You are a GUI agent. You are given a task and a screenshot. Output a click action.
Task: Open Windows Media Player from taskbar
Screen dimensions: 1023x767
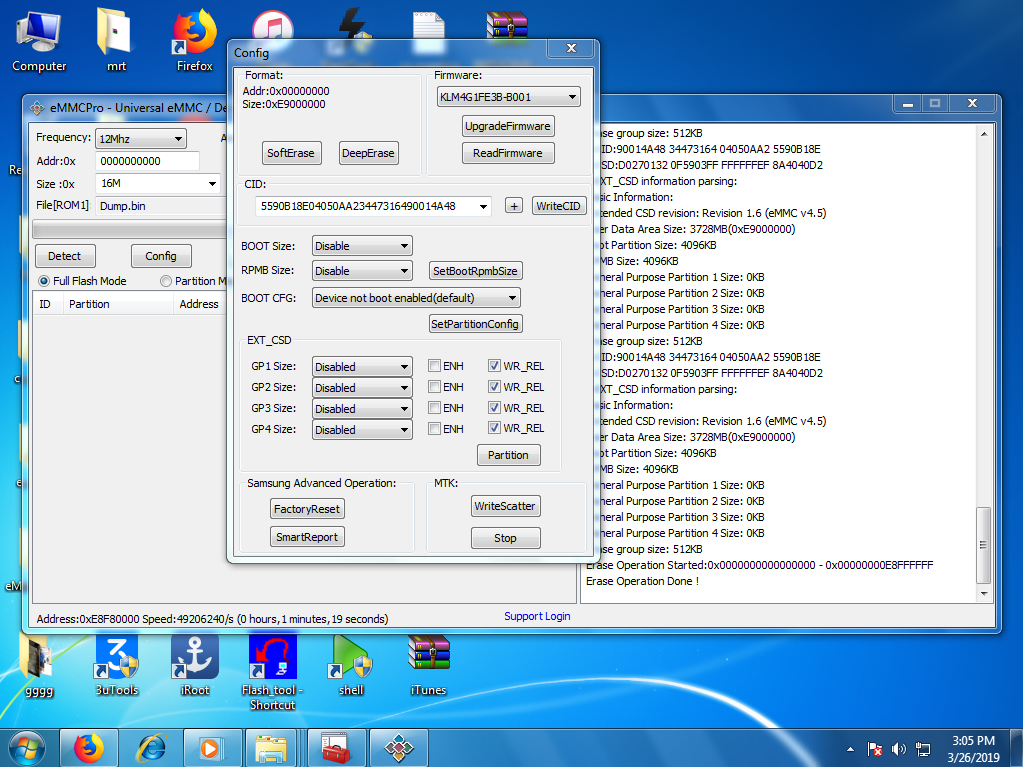[213, 748]
